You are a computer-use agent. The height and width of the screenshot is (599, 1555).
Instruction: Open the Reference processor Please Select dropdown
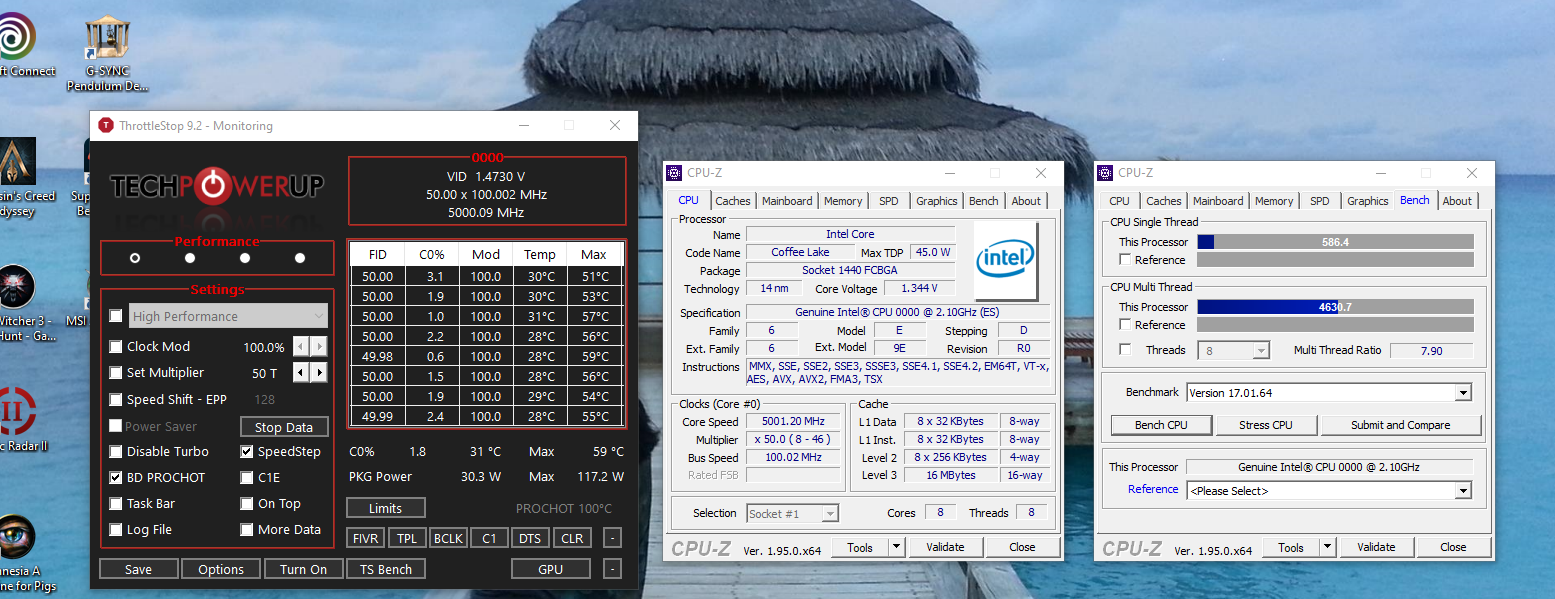coord(1329,491)
